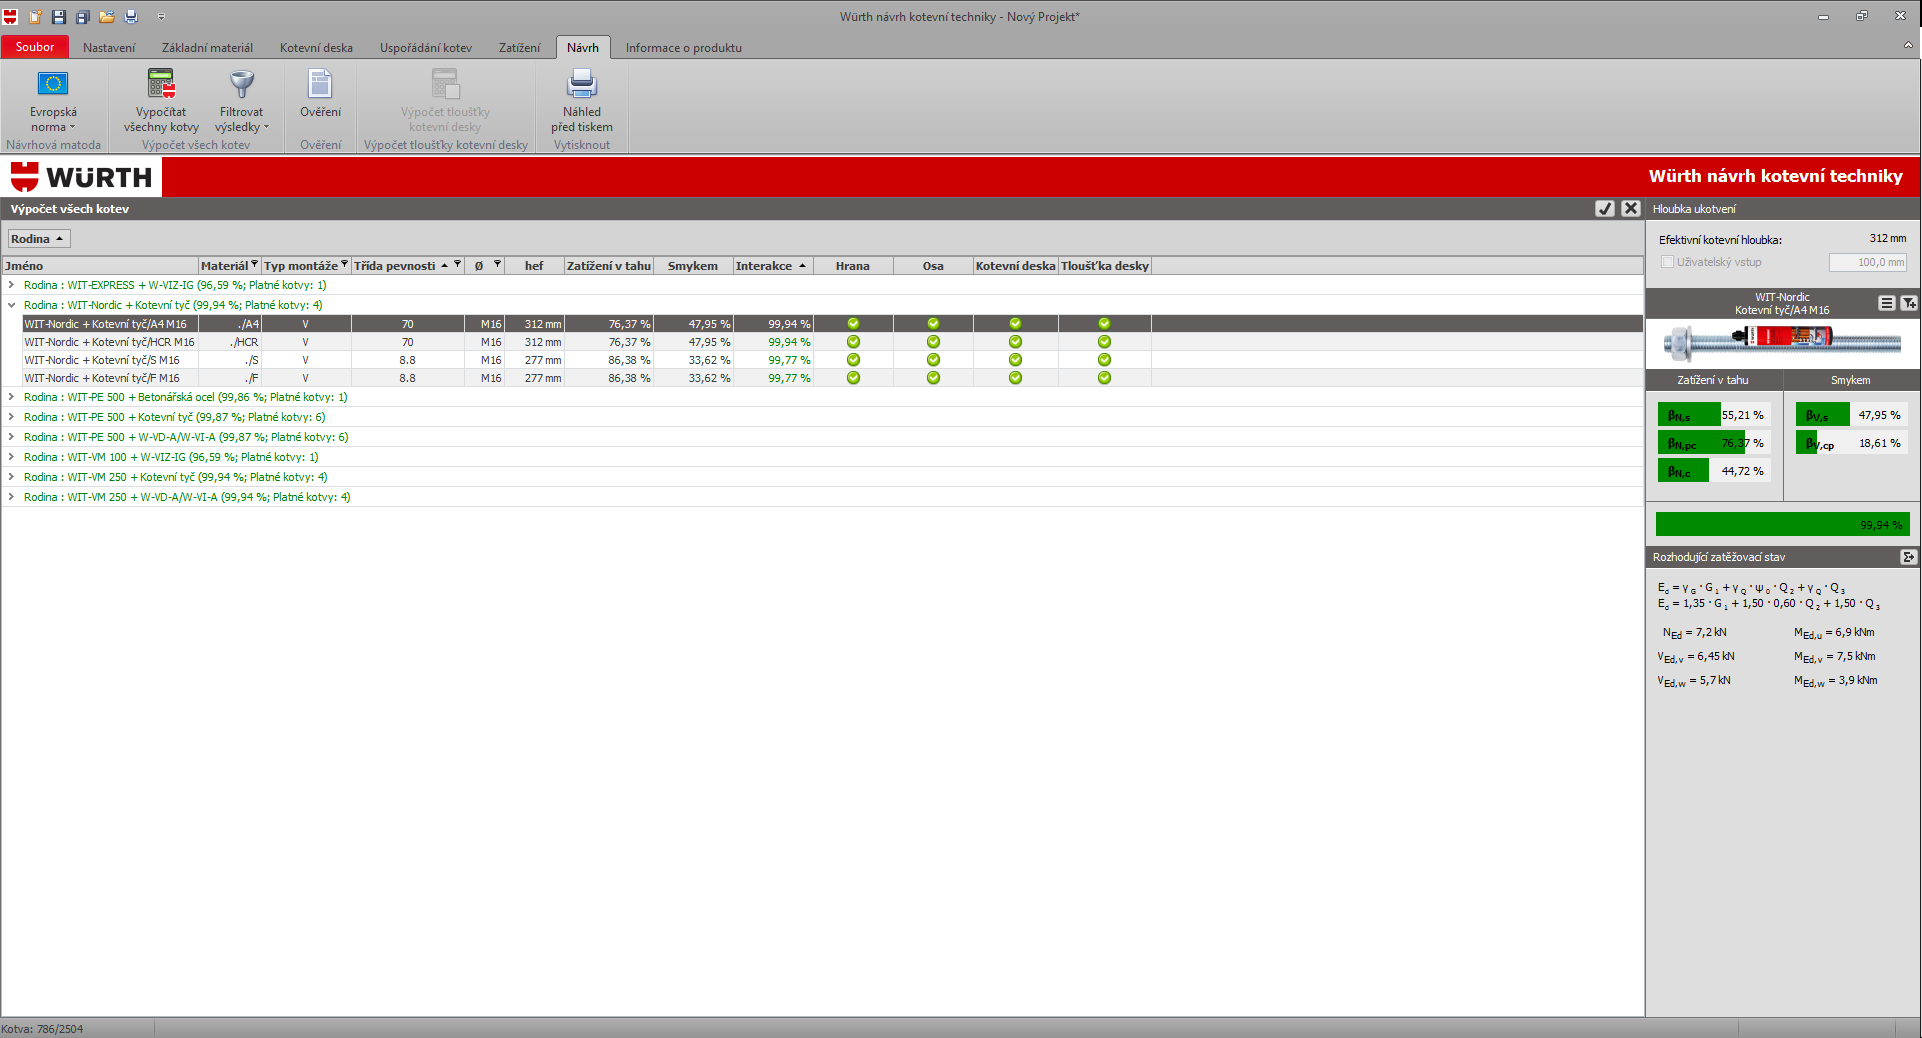Open the diameter Ø column filter
1922x1038 pixels.
pyautogui.click(x=497, y=264)
